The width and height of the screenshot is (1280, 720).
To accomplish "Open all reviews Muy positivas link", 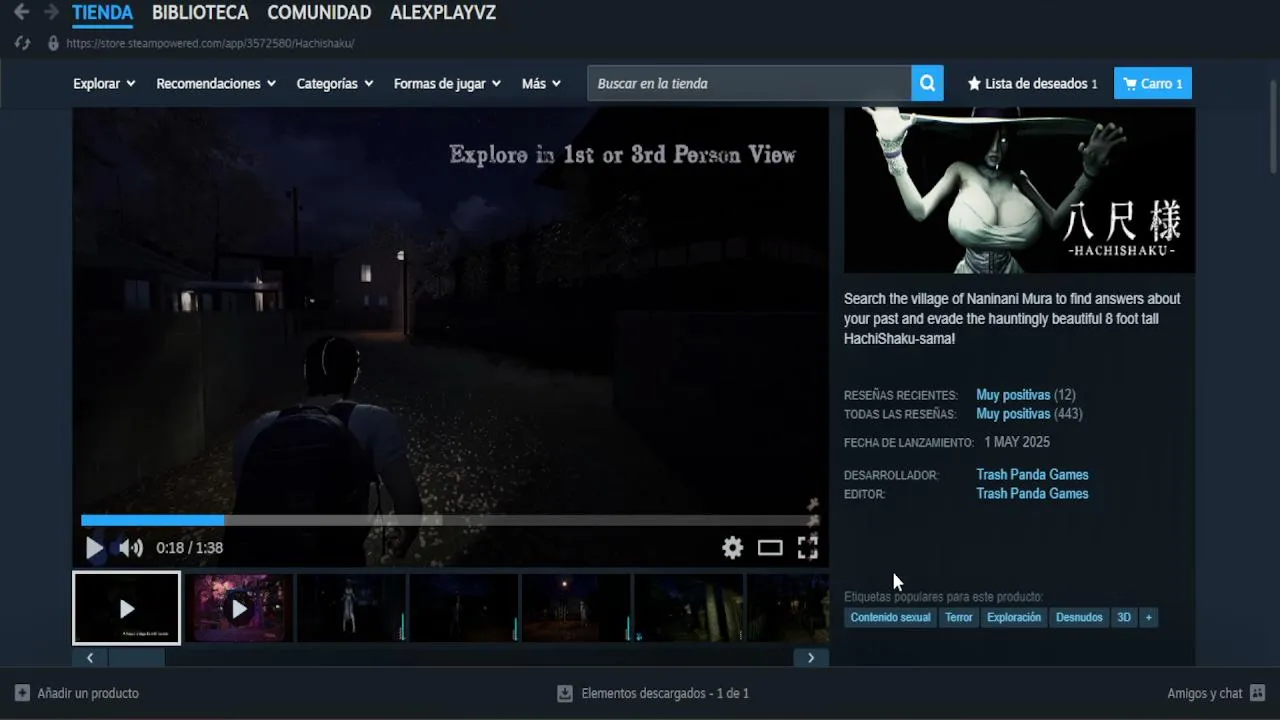I will (x=1013, y=414).
